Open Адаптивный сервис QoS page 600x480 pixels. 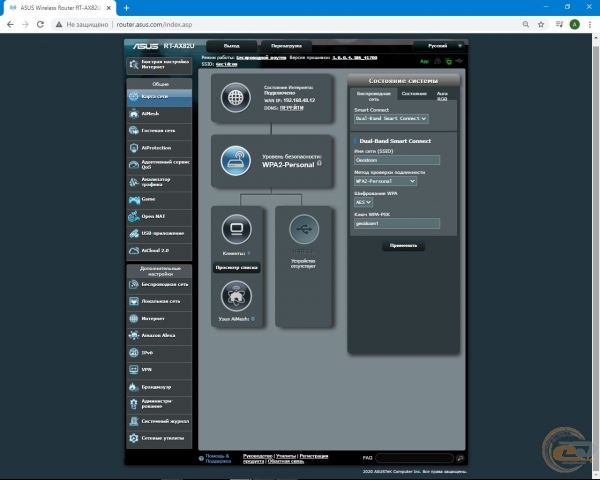pyautogui.click(x=159, y=165)
